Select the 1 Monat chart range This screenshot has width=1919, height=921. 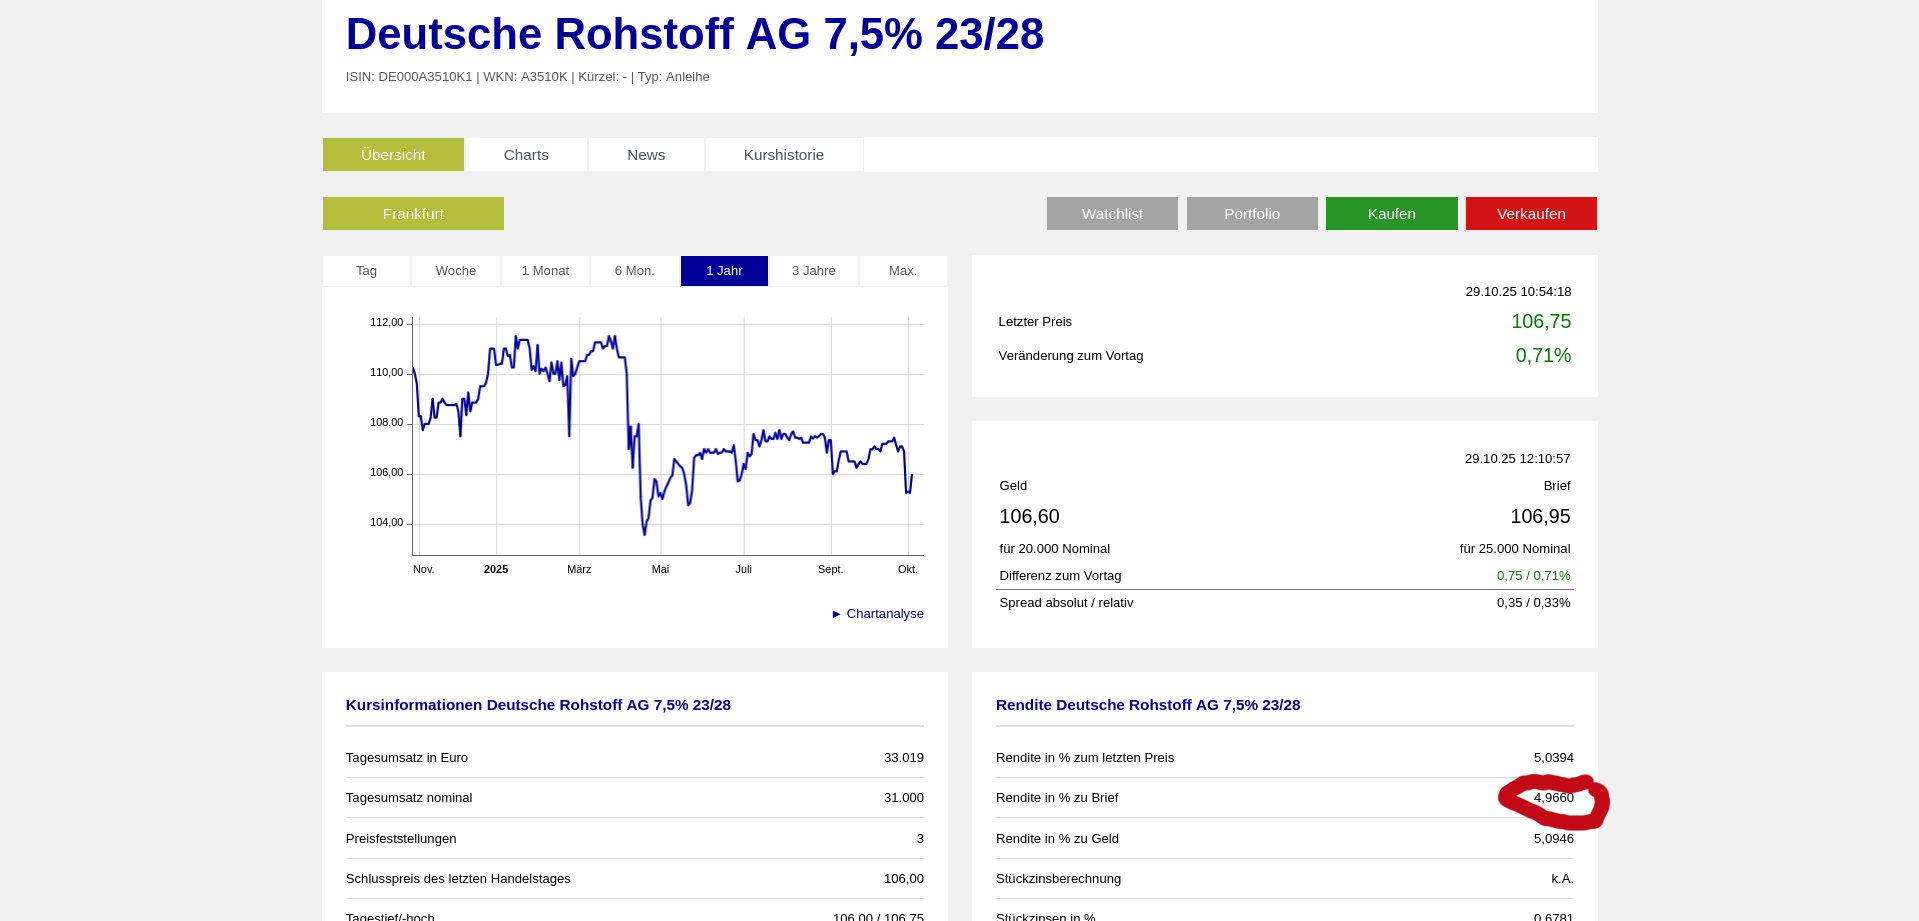click(545, 271)
